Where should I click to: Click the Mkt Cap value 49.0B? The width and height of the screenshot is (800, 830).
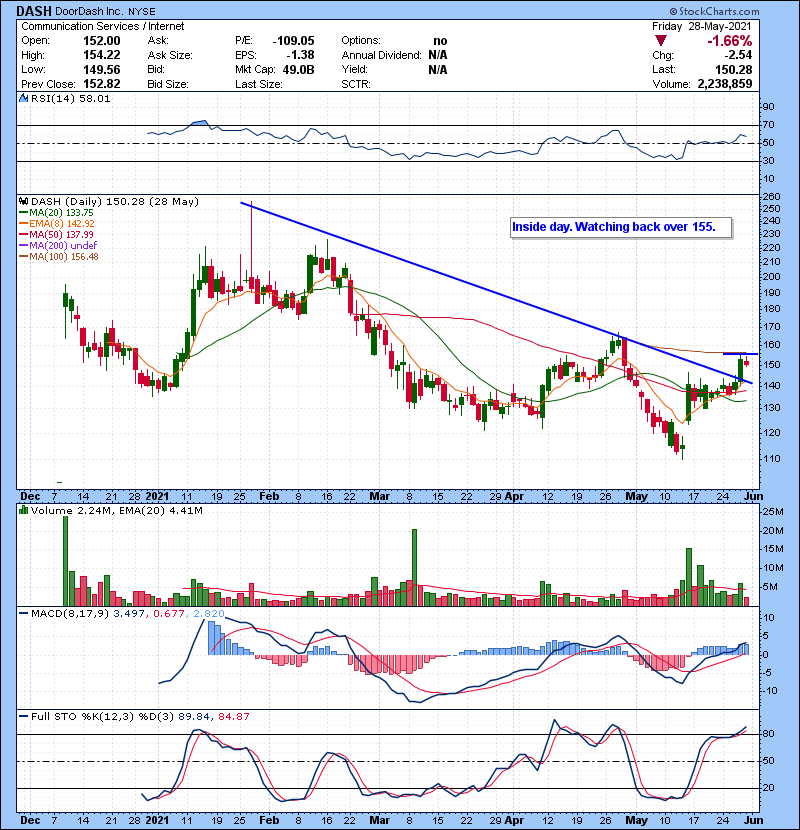click(x=299, y=70)
